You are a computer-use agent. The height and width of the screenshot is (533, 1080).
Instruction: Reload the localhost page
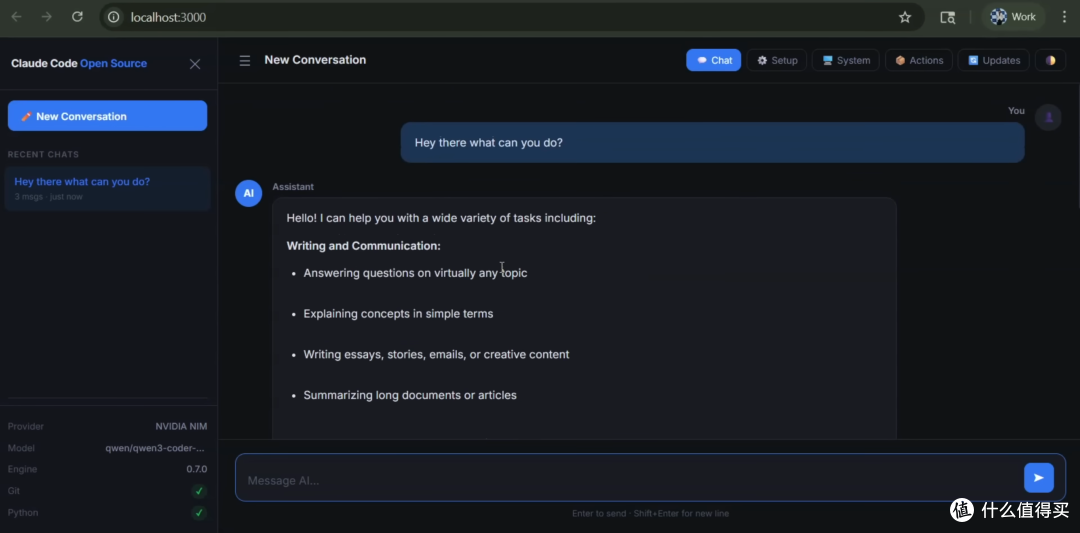tap(77, 17)
